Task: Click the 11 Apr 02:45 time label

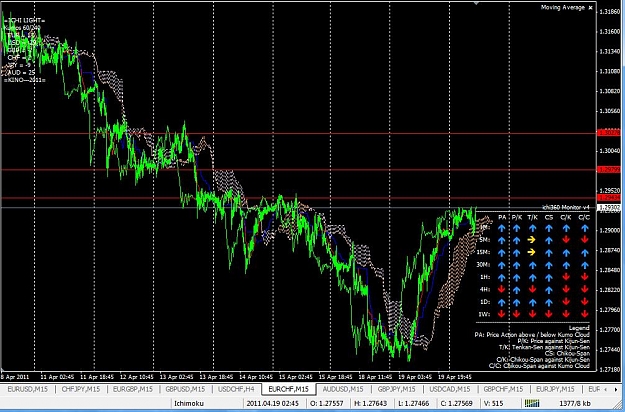Action: pos(57,377)
